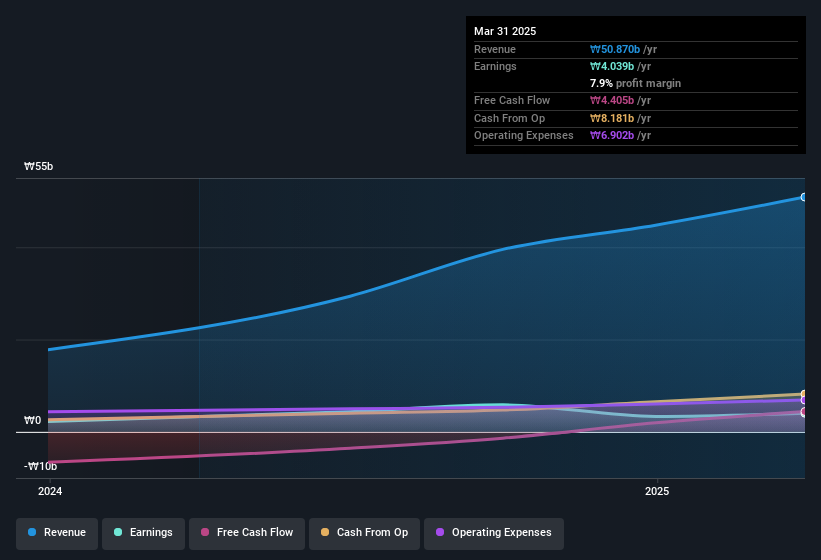Toggle the Earnings series legend button
The height and width of the screenshot is (560, 821).
(143, 533)
